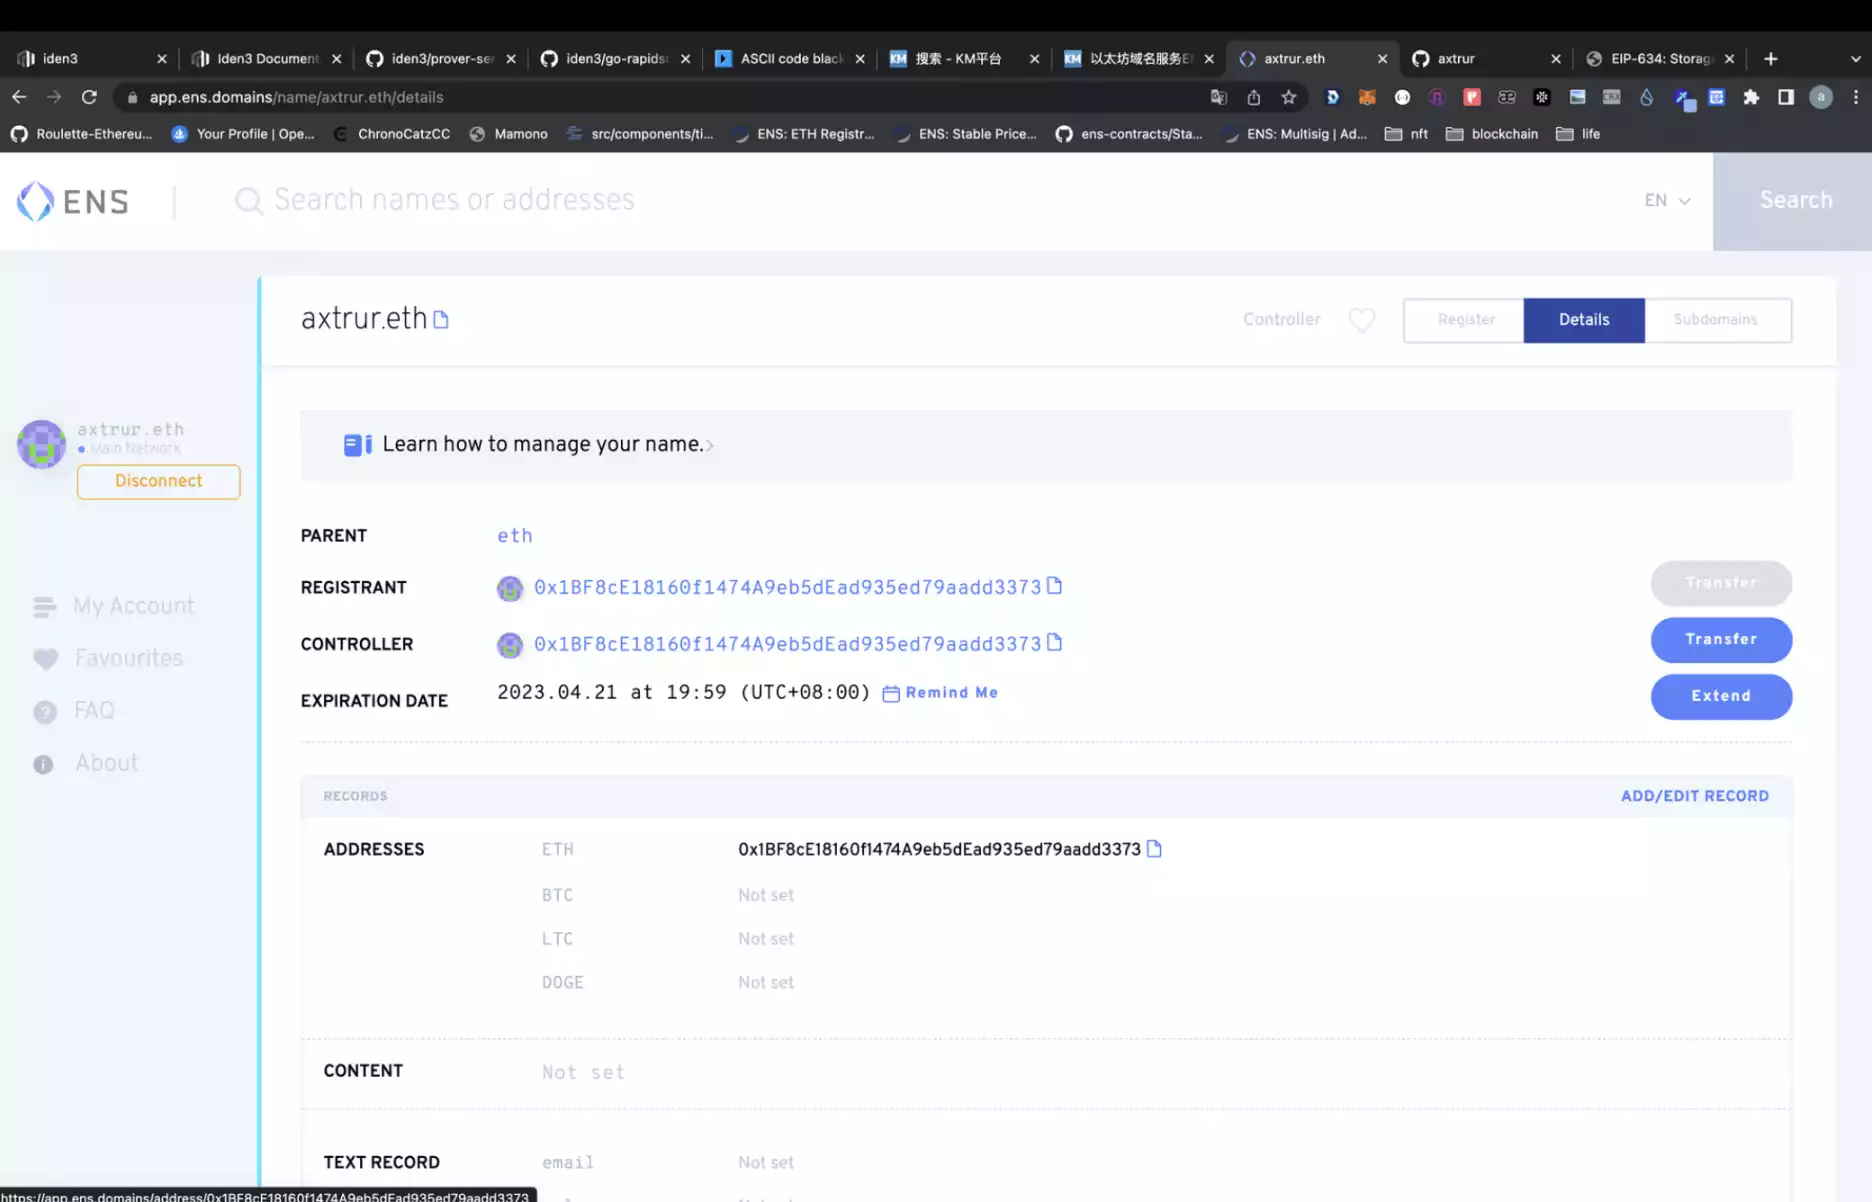1872x1202 pixels.
Task: Click Transfer button for Controller
Action: [x=1720, y=639]
